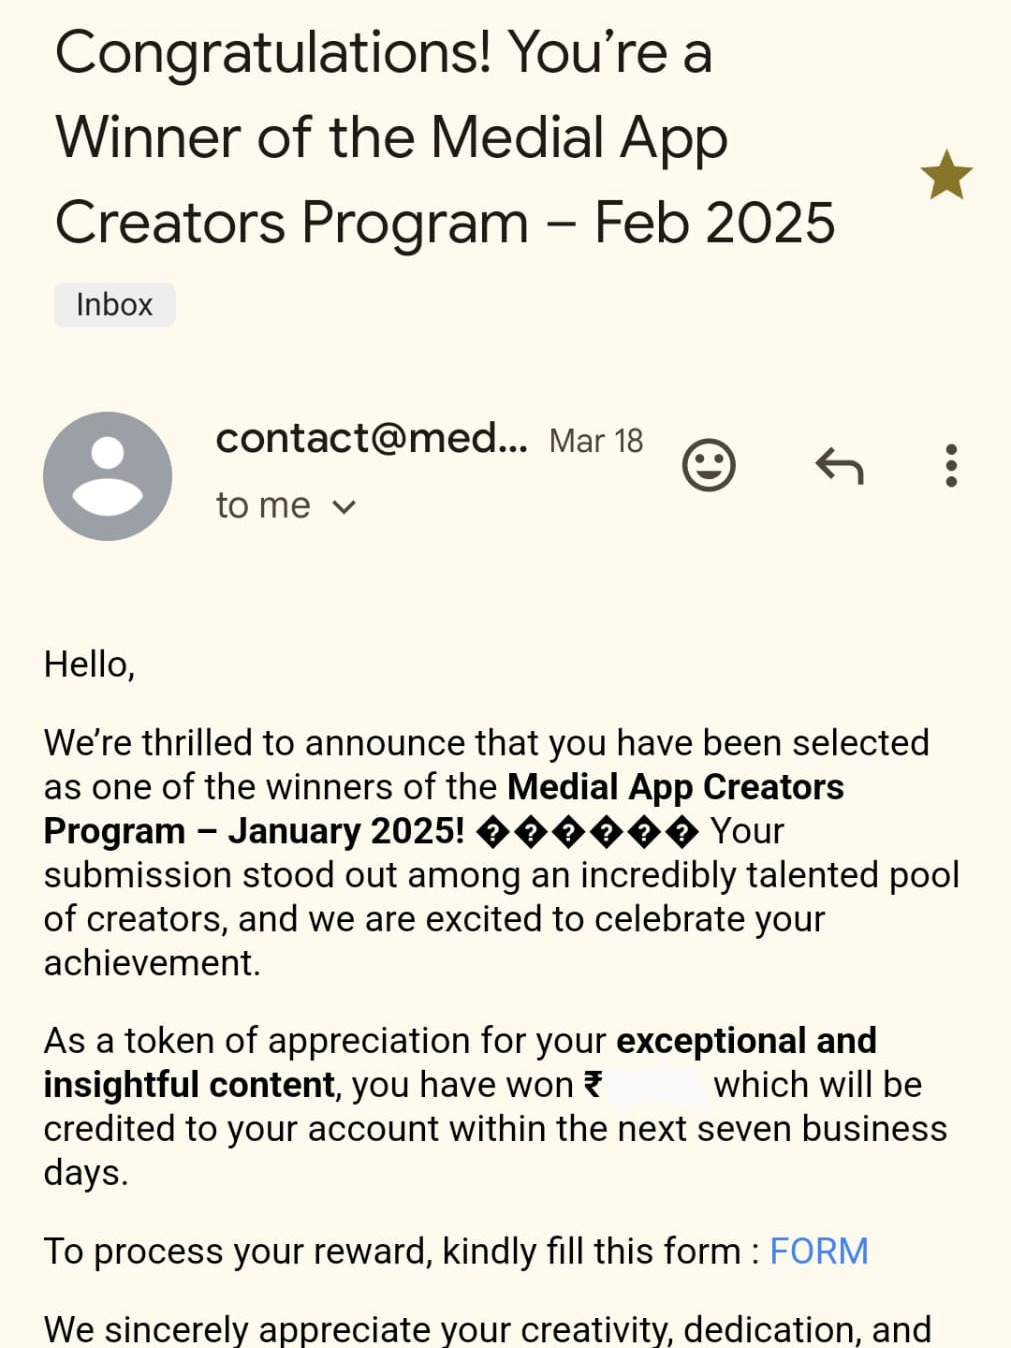The width and height of the screenshot is (1011, 1348).
Task: Click the bold 'exceptional and' text
Action: tap(746, 1041)
